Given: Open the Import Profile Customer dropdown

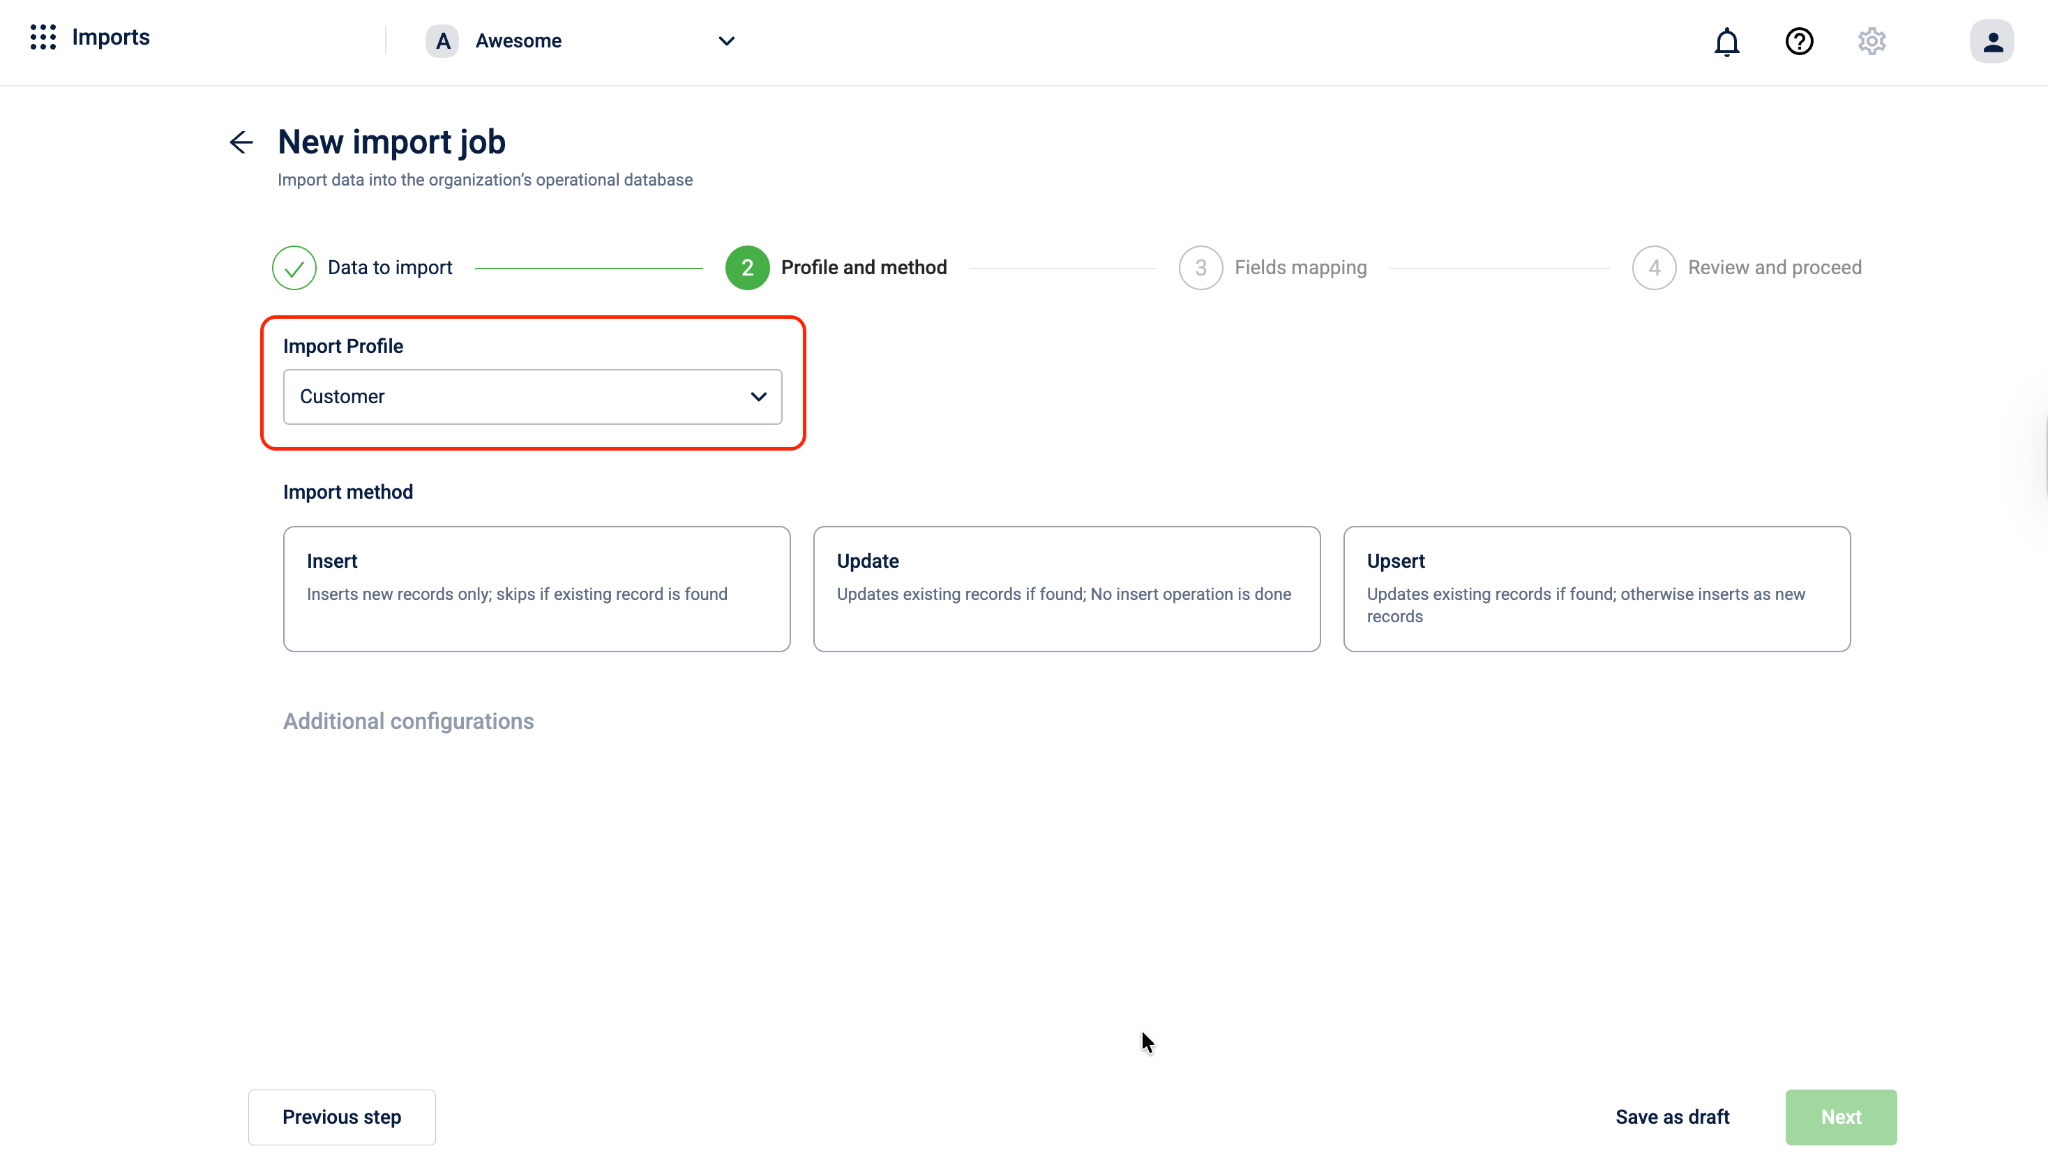Looking at the screenshot, I should (520, 397).
